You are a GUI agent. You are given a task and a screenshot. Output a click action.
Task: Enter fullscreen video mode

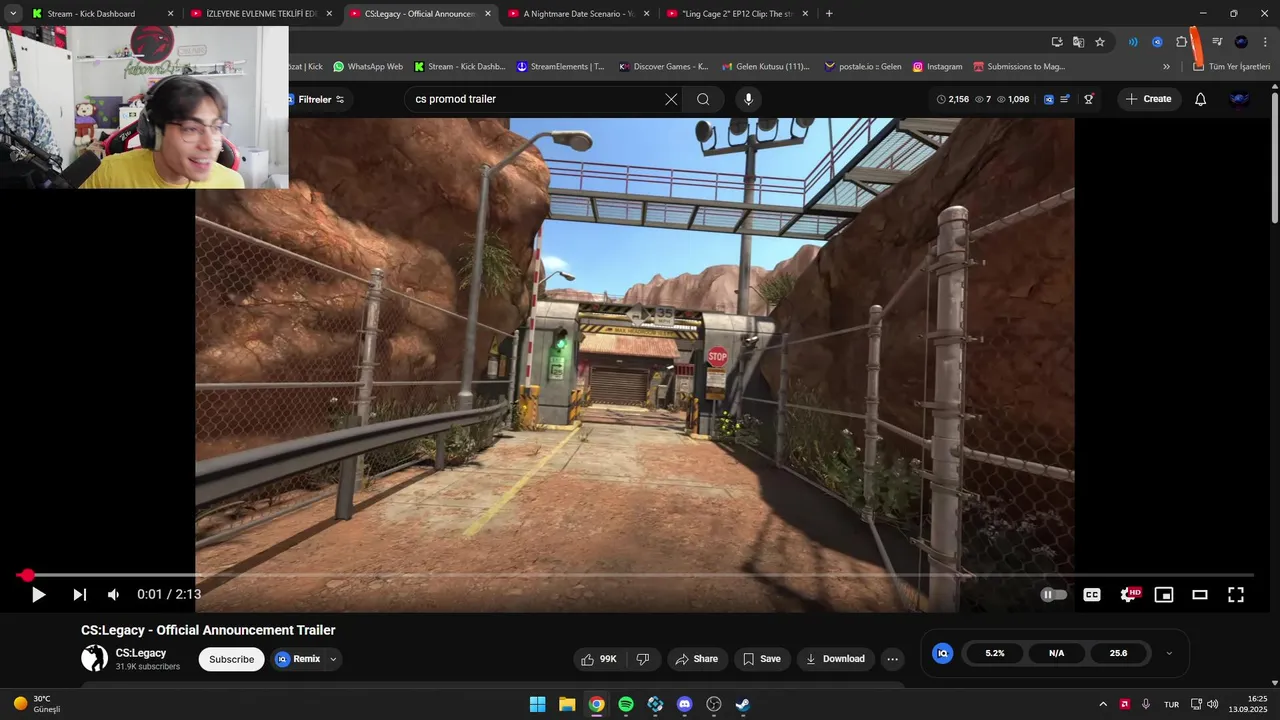[x=1236, y=595]
